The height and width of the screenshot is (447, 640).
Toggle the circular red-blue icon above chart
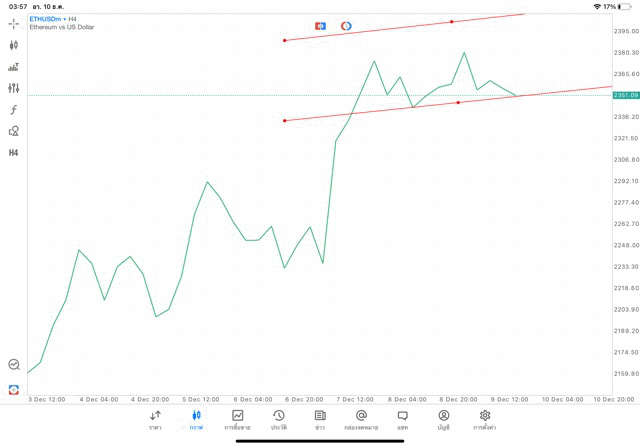pyautogui.click(x=346, y=25)
